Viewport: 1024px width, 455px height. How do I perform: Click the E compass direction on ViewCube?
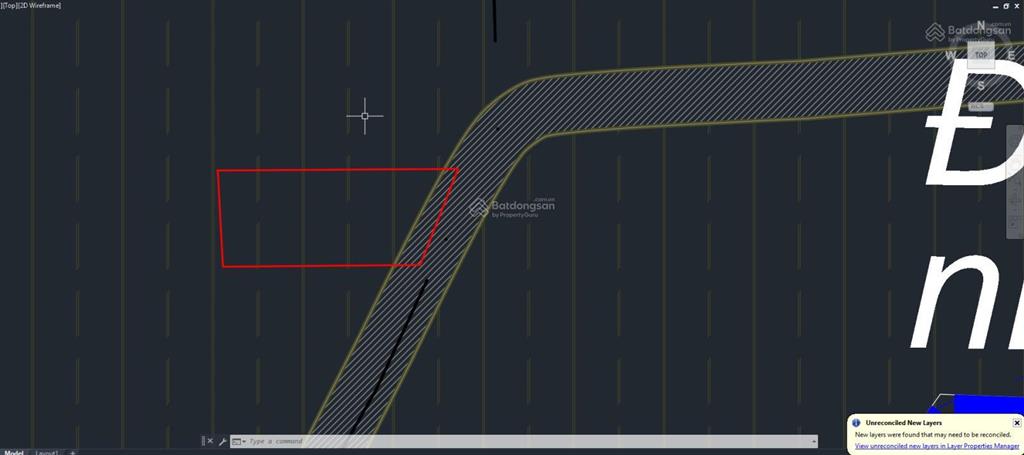pos(1012,55)
